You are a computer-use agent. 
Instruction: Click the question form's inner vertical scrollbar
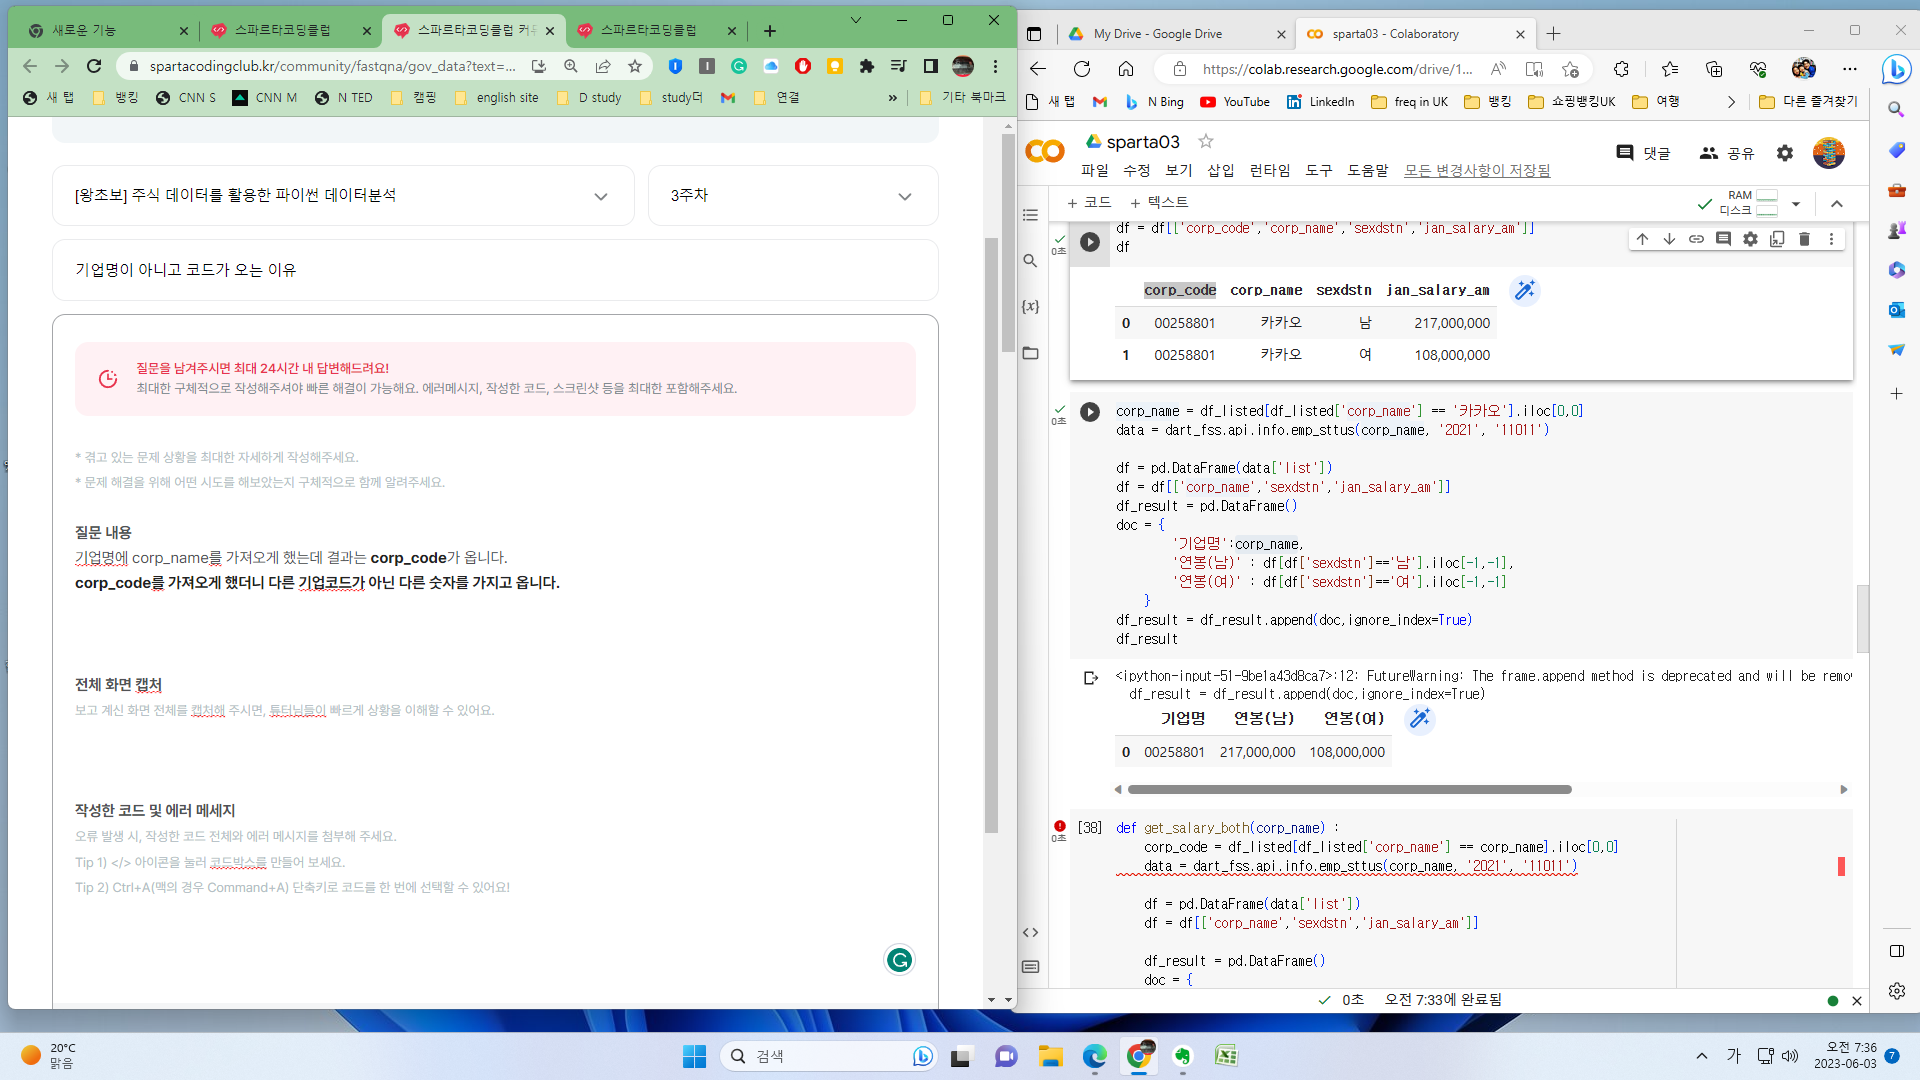tap(991, 534)
